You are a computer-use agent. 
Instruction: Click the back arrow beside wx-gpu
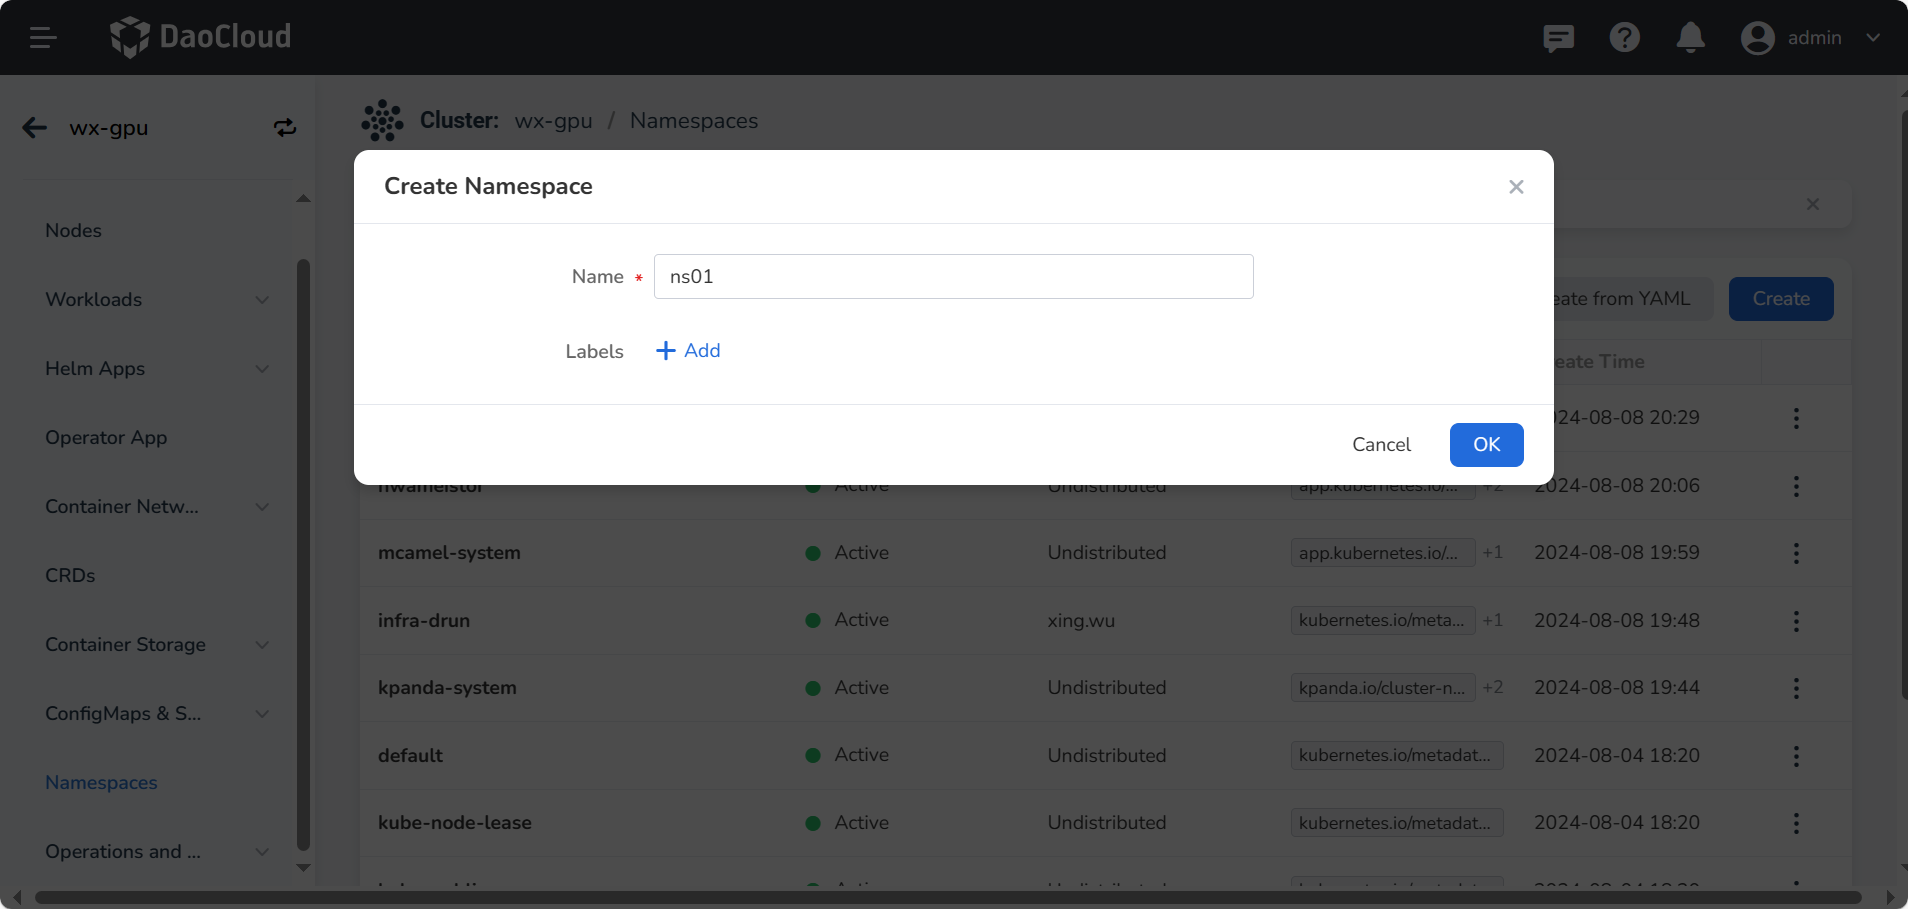point(35,128)
